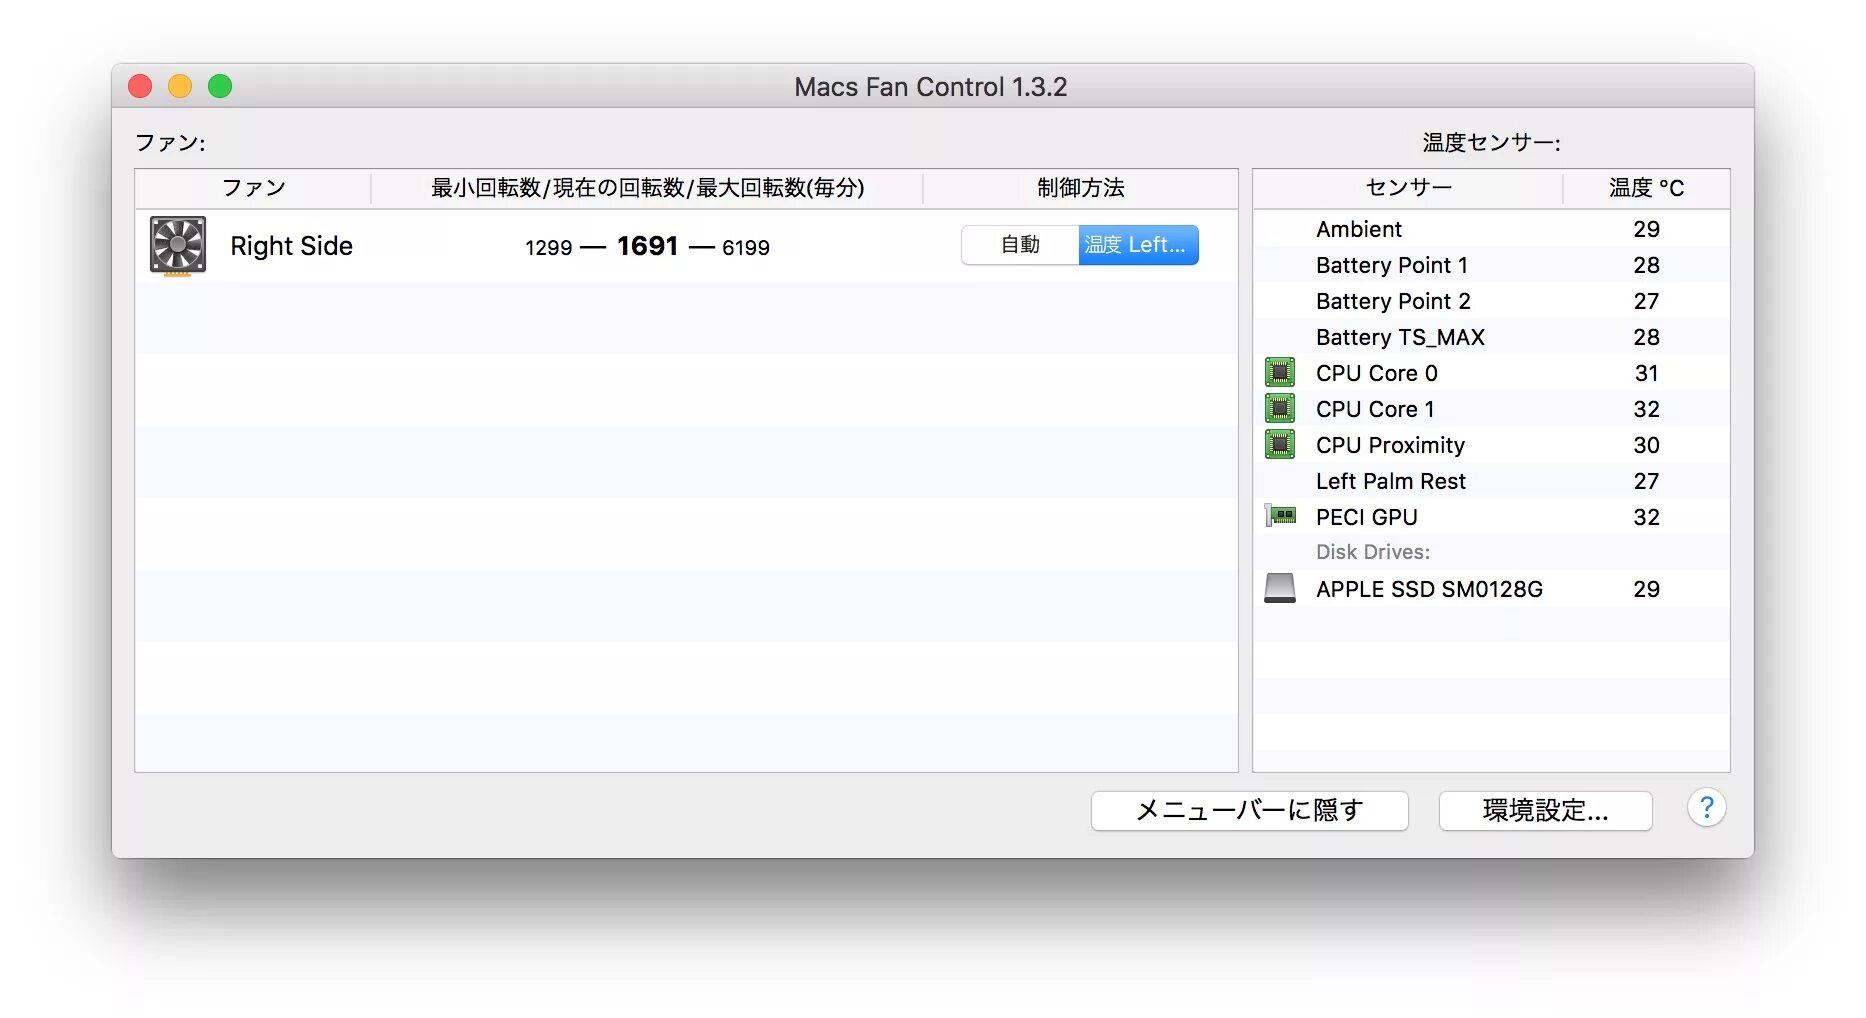
Task: Click the maximum RPM value 6199
Action: 745,248
